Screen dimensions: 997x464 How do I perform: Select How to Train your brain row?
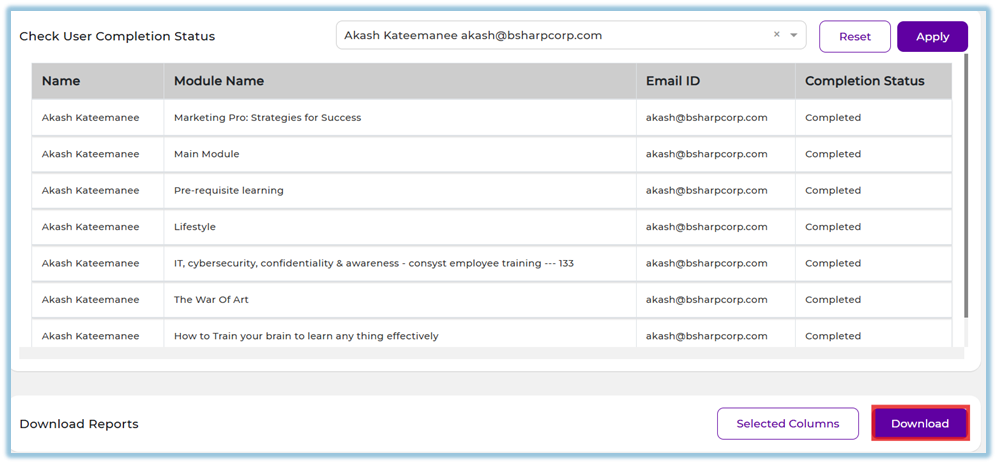(x=306, y=336)
